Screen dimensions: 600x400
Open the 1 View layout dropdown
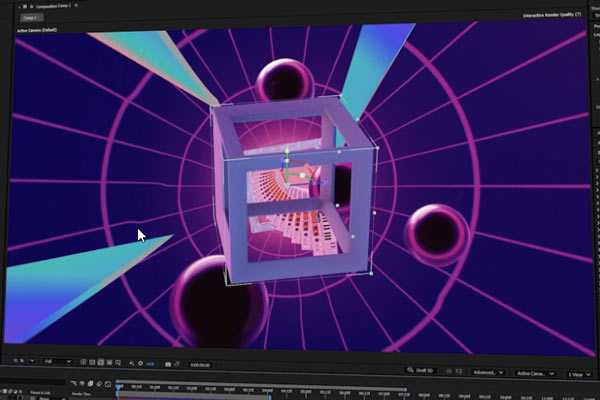click(579, 374)
